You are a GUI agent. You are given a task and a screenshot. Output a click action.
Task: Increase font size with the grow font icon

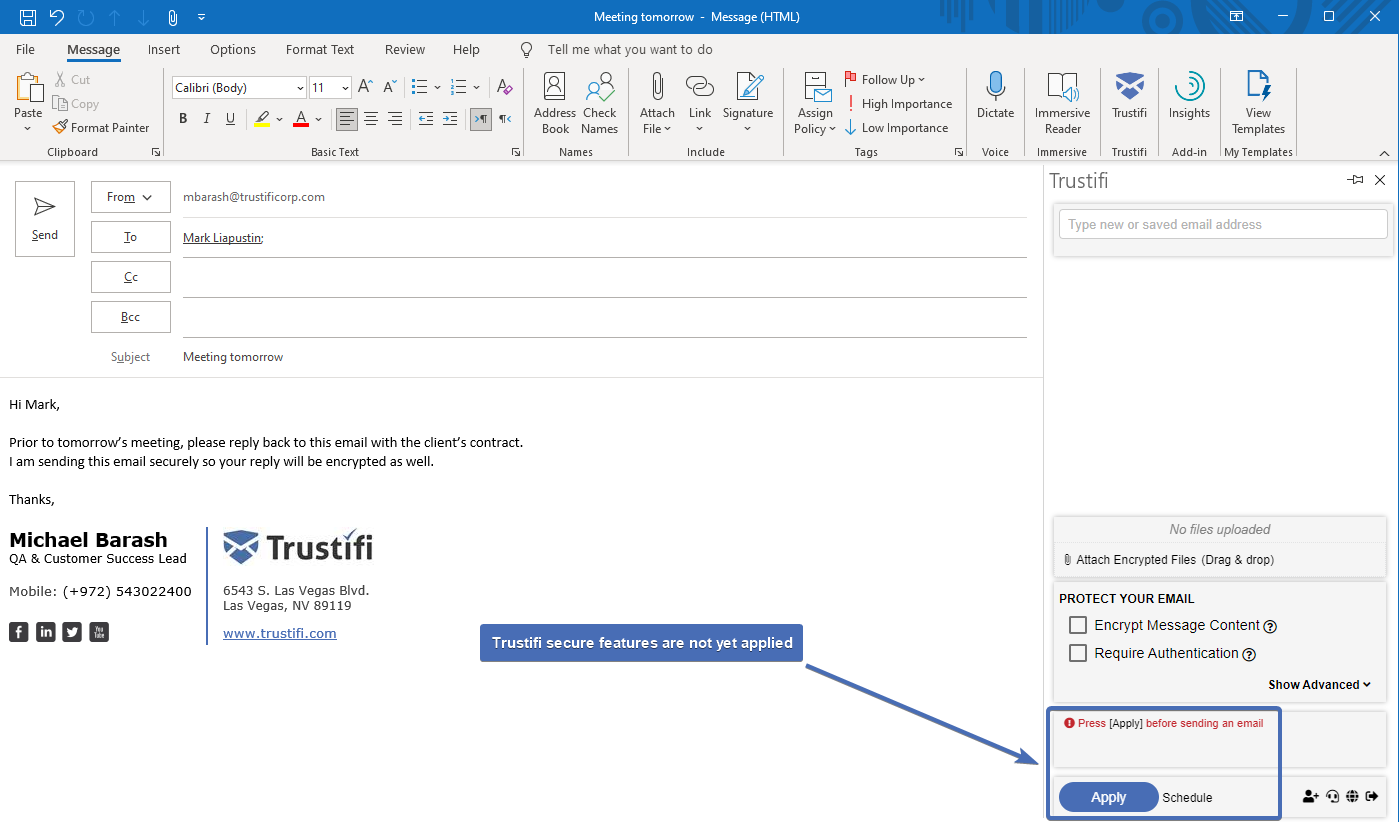[x=366, y=87]
